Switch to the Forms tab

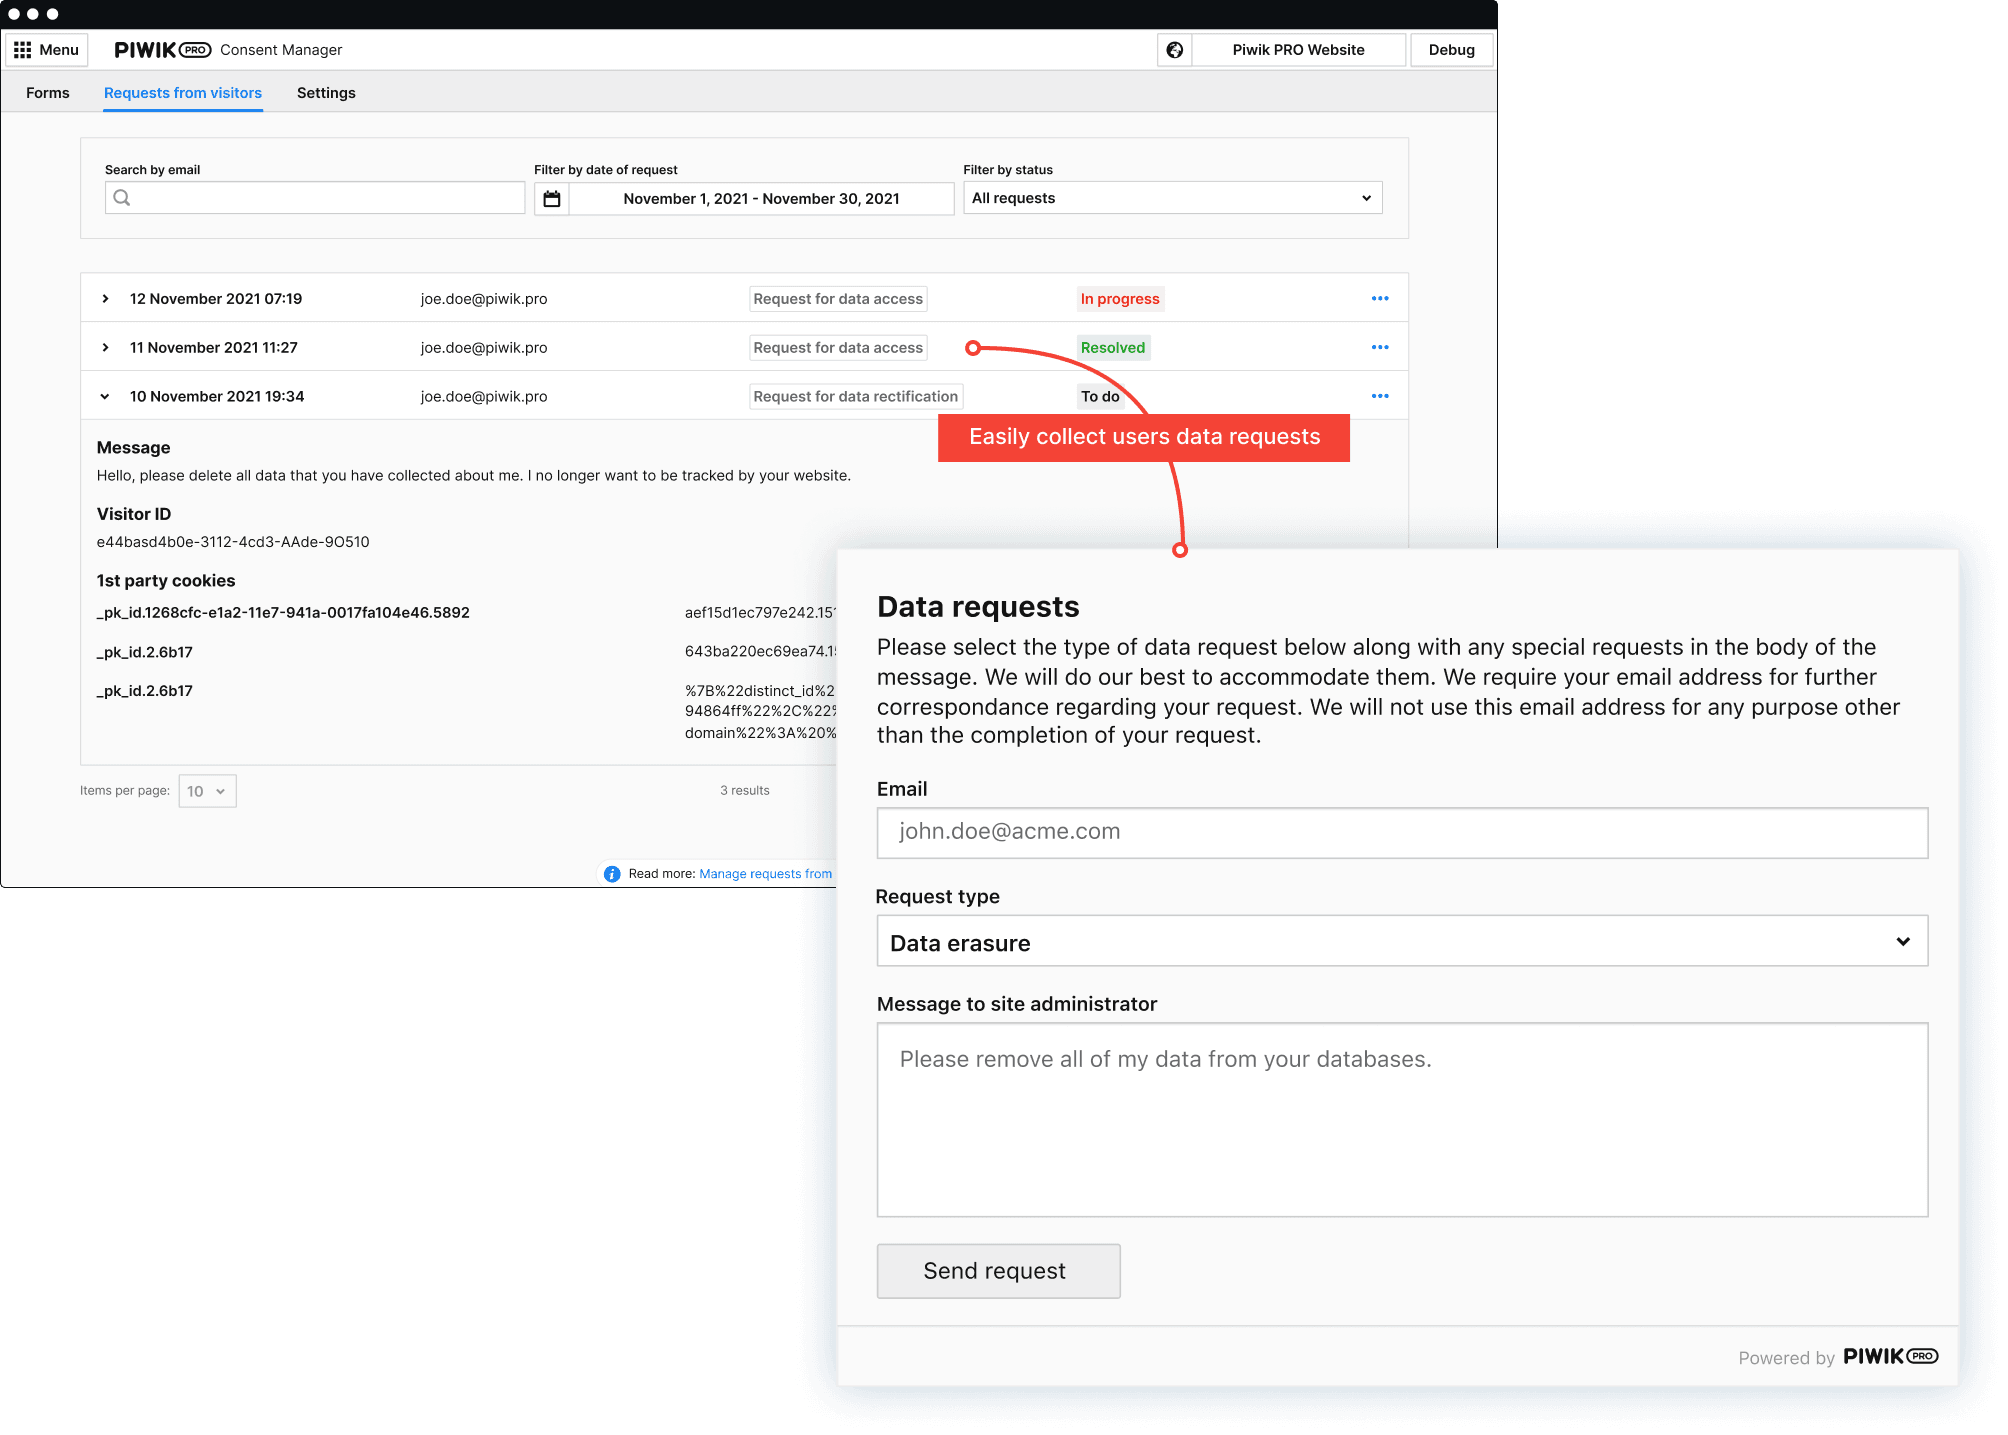pyautogui.click(x=47, y=92)
